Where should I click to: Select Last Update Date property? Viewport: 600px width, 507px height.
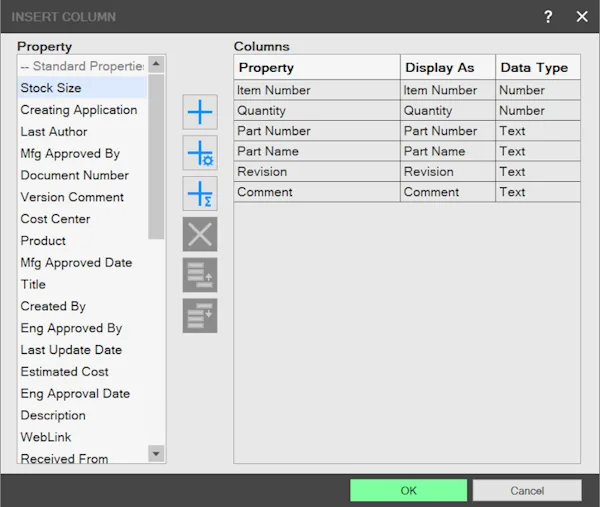pyautogui.click(x=82, y=350)
